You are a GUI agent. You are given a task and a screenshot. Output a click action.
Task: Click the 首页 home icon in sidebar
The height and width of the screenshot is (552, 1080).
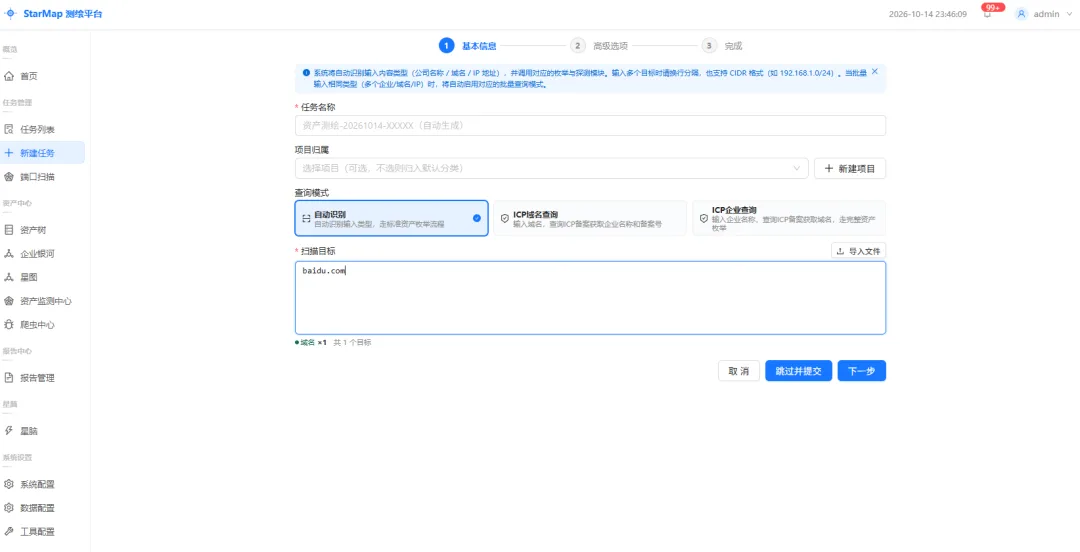pyautogui.click(x=9, y=76)
